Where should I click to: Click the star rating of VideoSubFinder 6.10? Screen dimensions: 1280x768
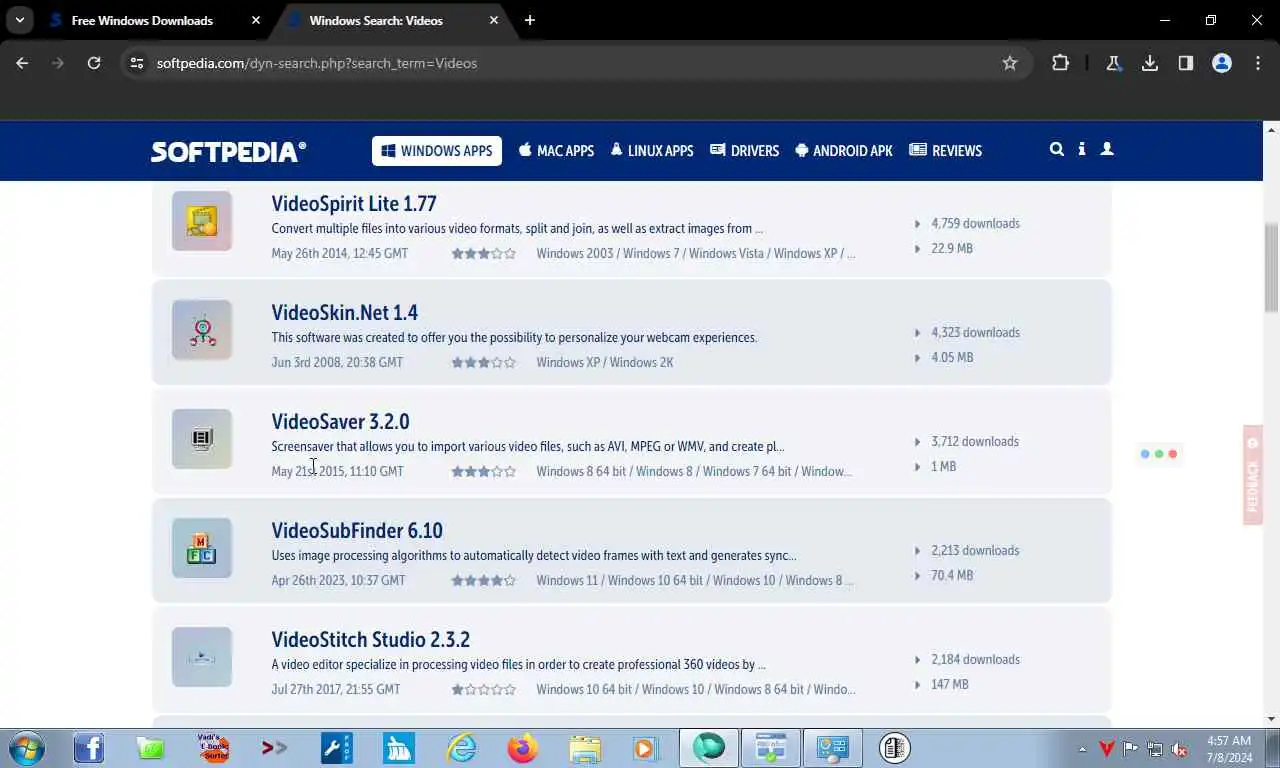[483, 580]
